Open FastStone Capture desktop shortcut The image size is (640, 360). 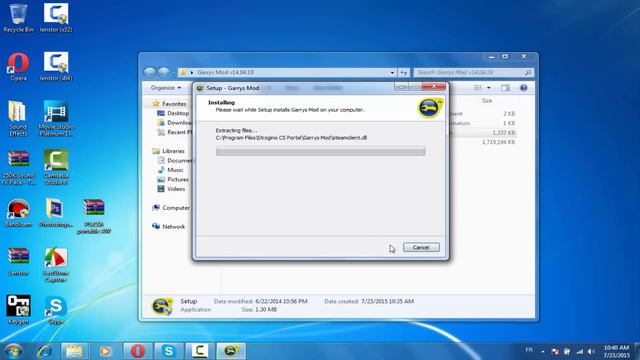tap(56, 265)
